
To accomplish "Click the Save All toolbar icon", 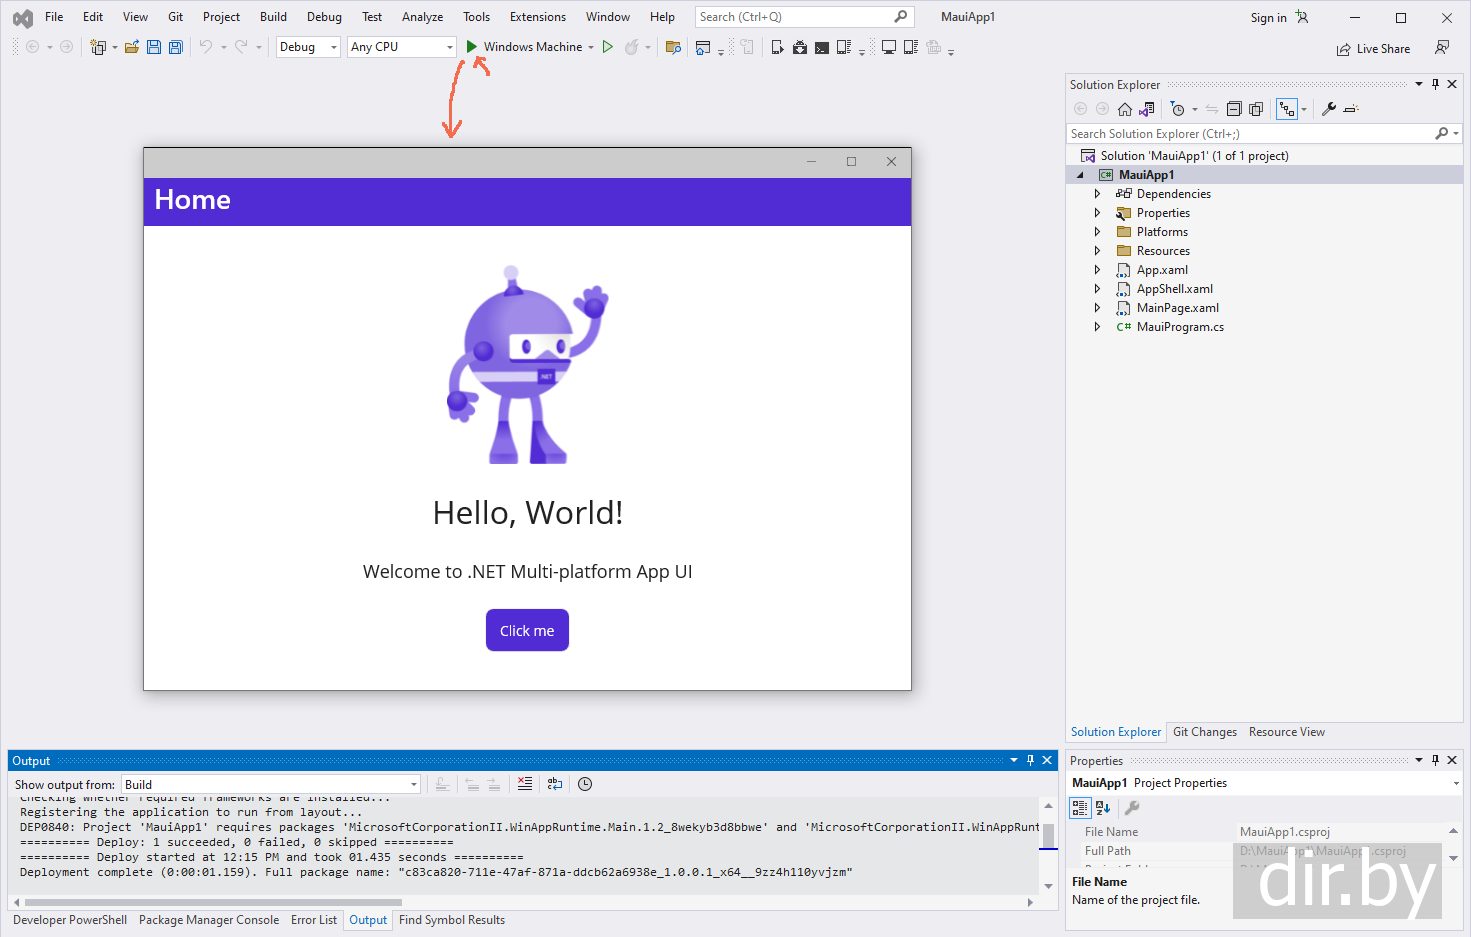I will click(x=176, y=47).
